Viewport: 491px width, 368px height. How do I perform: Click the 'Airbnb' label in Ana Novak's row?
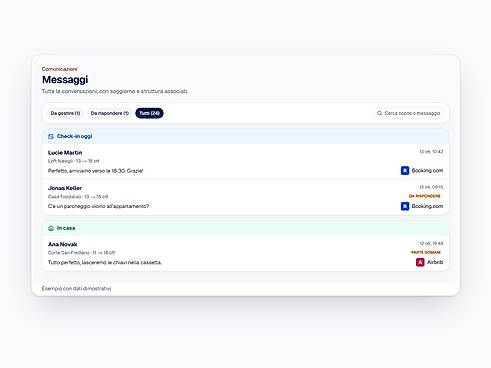coord(435,262)
